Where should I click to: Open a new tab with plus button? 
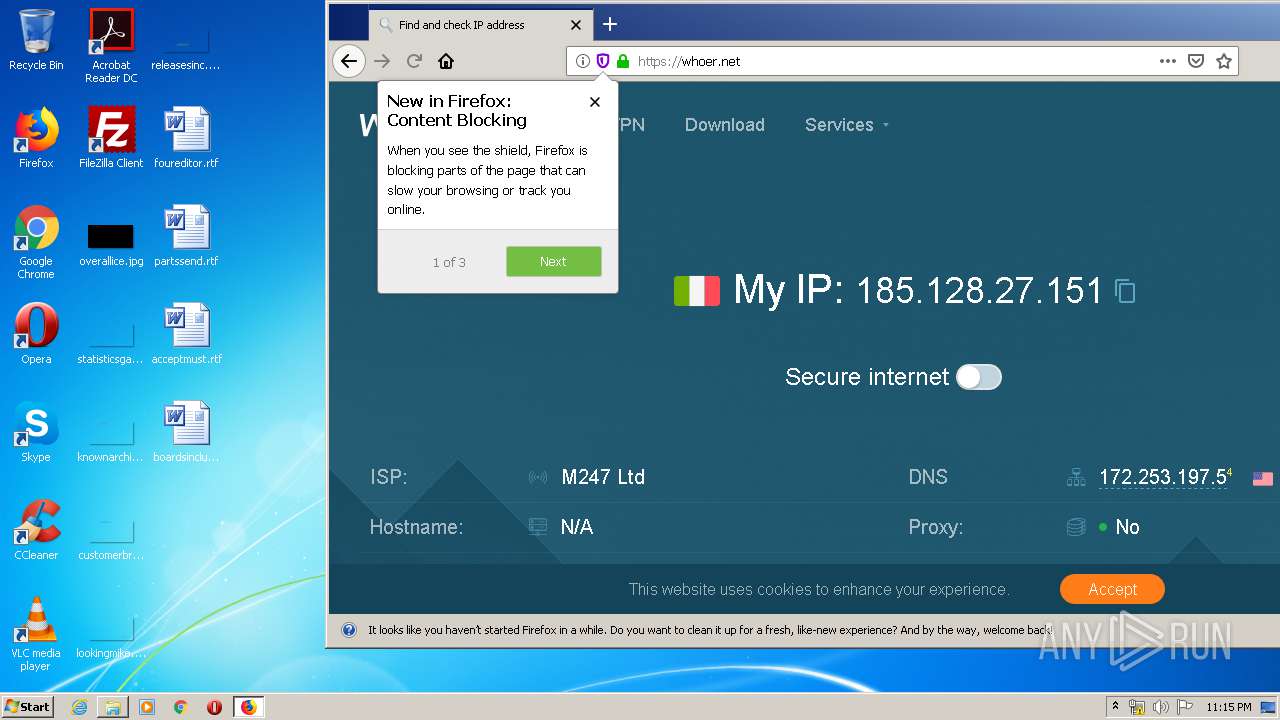[610, 24]
